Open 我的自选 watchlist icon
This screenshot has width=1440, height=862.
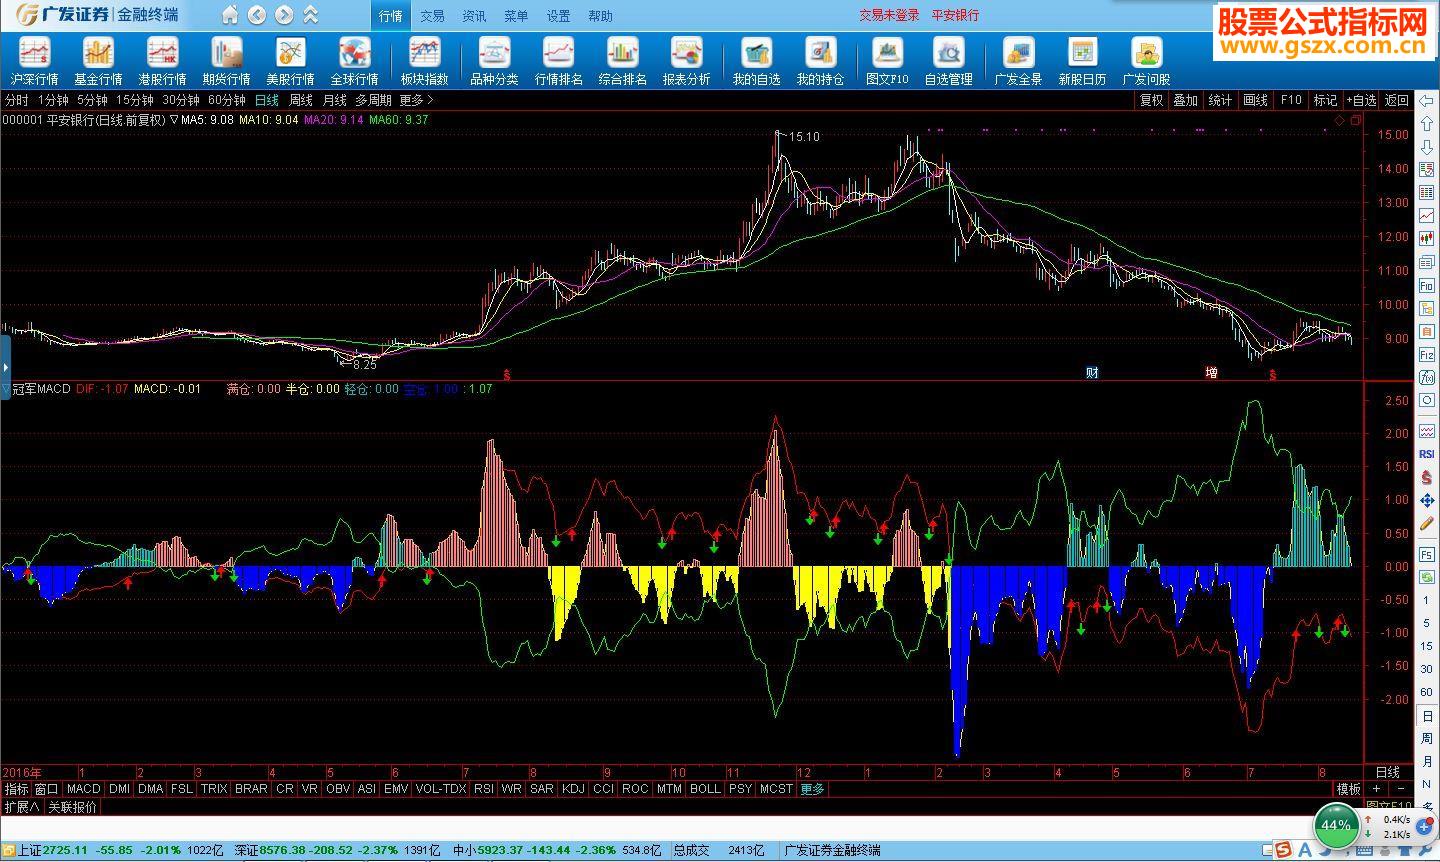click(756, 61)
